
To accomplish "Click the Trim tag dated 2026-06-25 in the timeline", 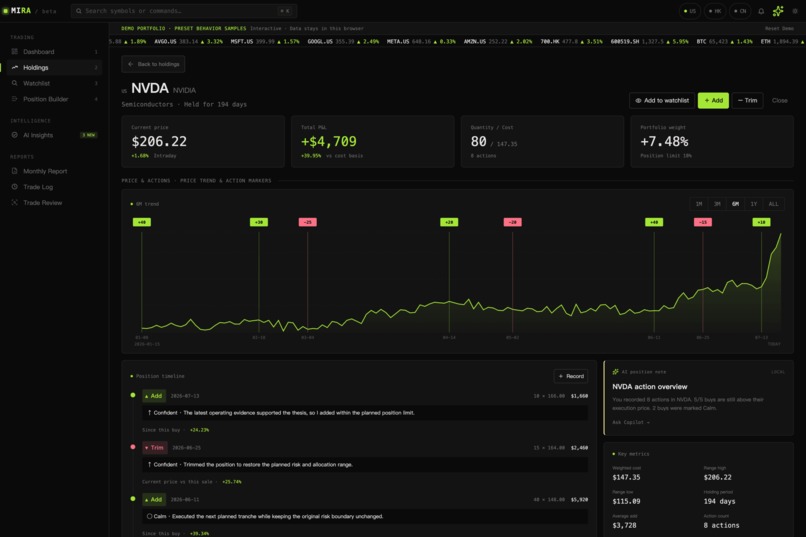I will pyautogui.click(x=155, y=448).
